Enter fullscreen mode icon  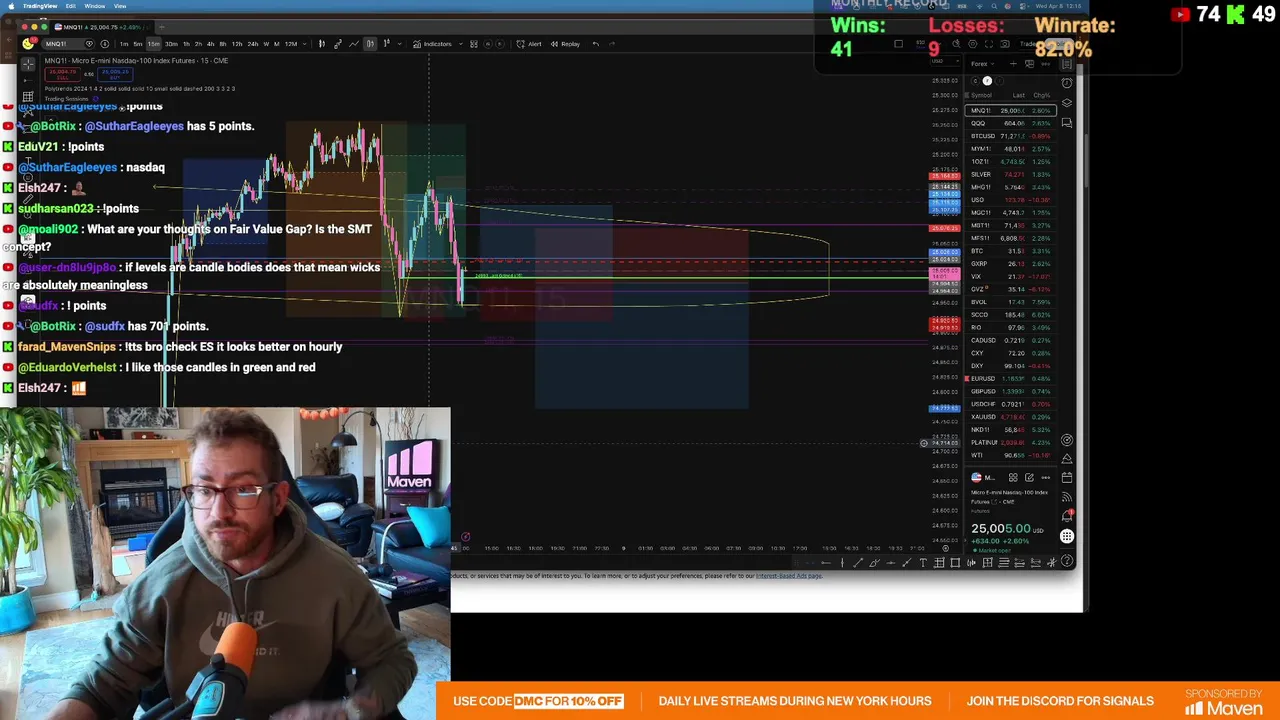[x=989, y=44]
